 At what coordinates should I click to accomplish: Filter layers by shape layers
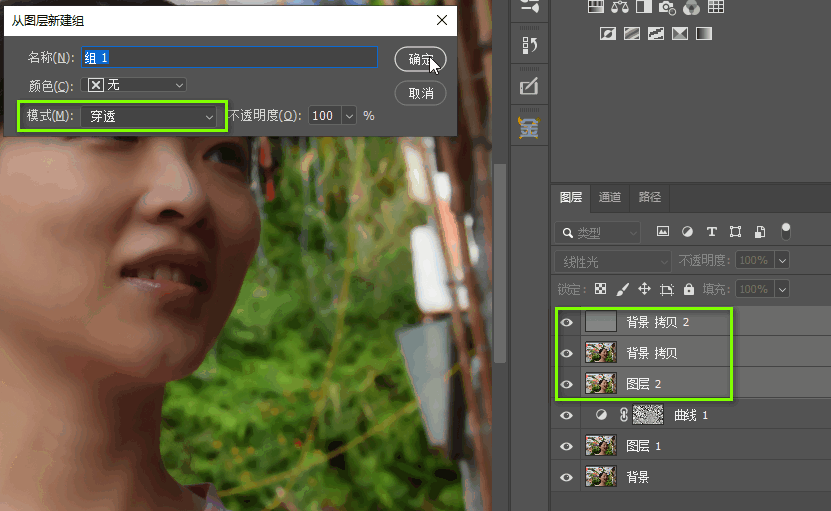coord(736,232)
